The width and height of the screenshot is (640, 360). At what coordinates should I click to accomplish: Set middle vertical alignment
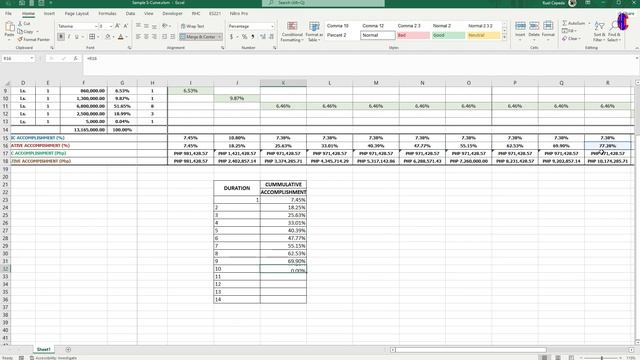tap(146, 26)
